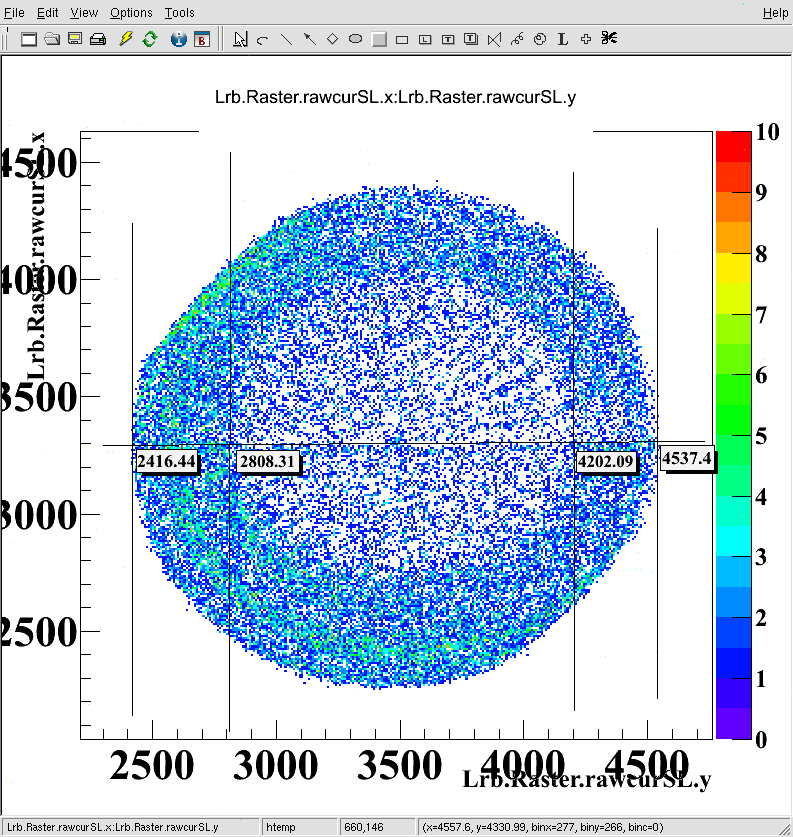This screenshot has height=837, width=793.
Task: Select the Graphical Cut scissors tool
Action: [x=609, y=38]
